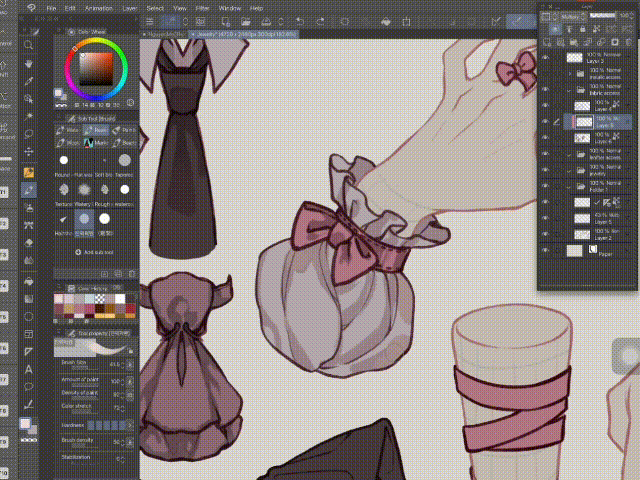Viewport: 640px width, 480px height.
Task: Select the Lasso selection tool
Action: pos(28,134)
